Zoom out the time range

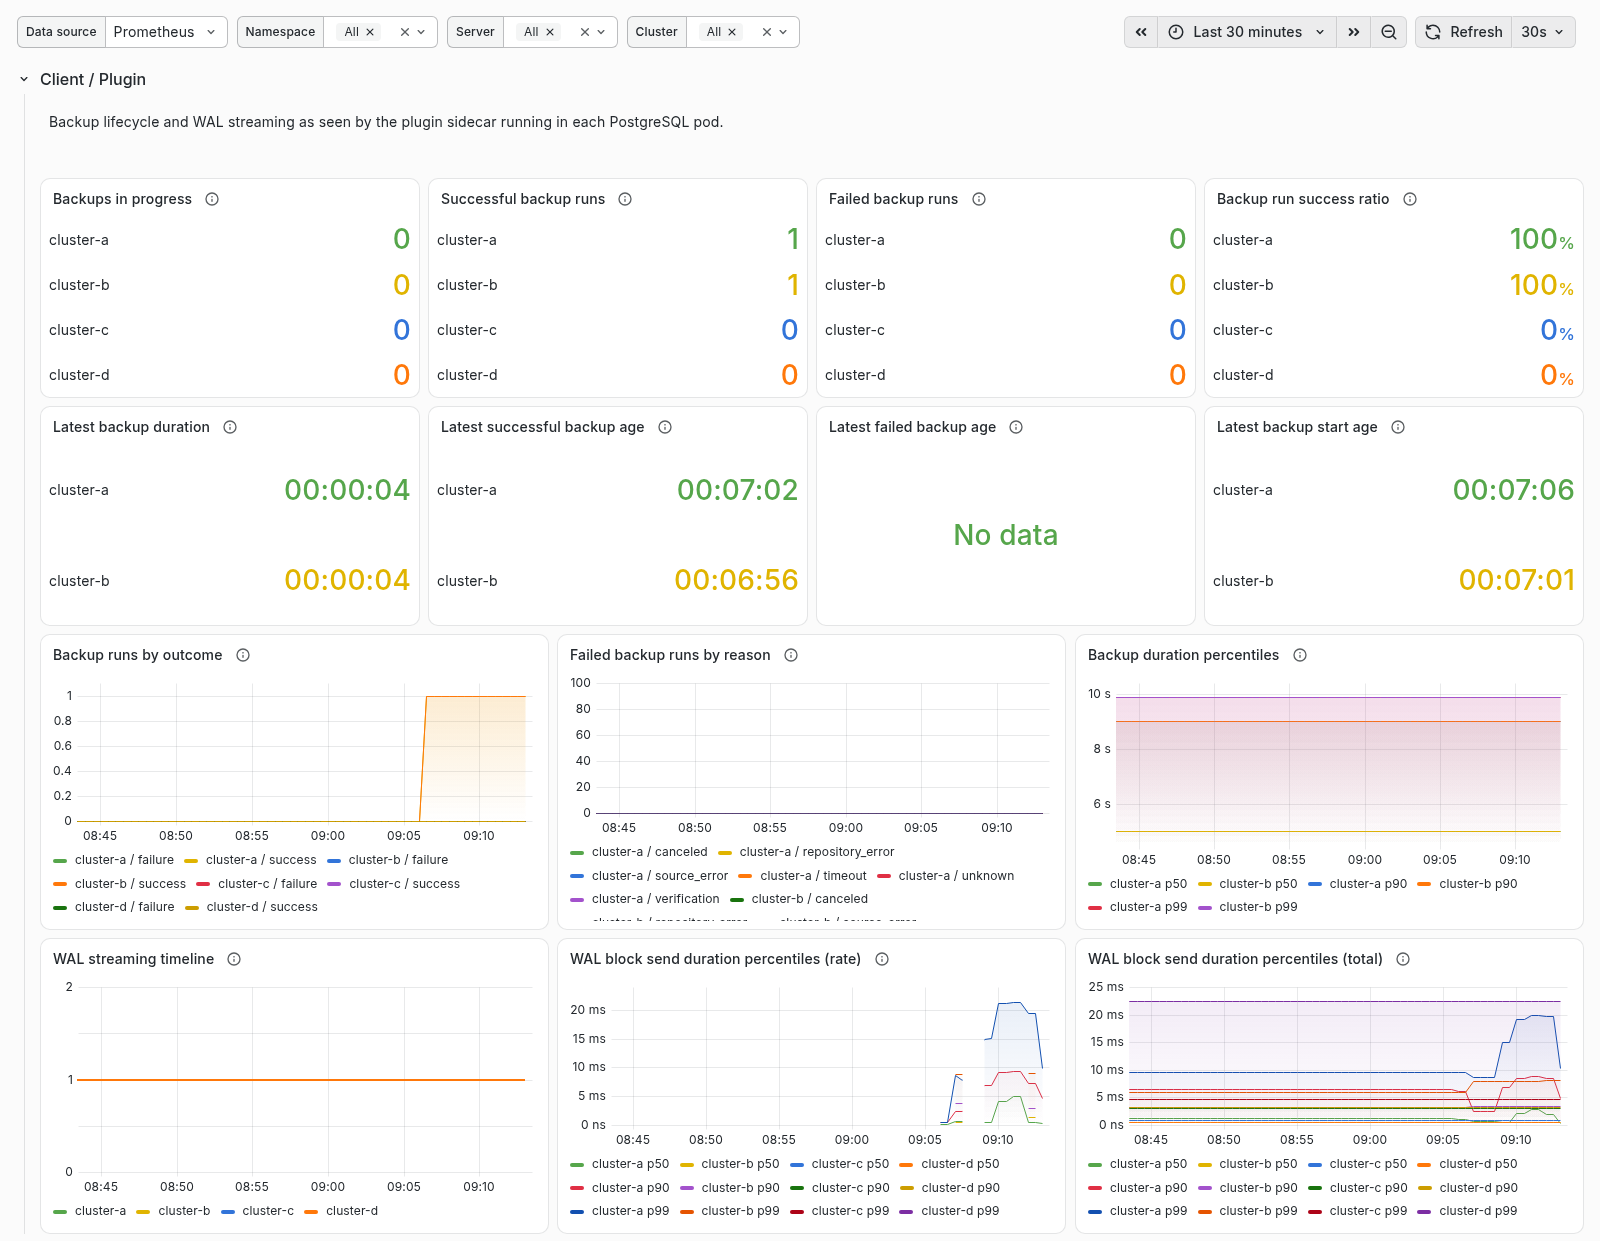tap(1389, 32)
